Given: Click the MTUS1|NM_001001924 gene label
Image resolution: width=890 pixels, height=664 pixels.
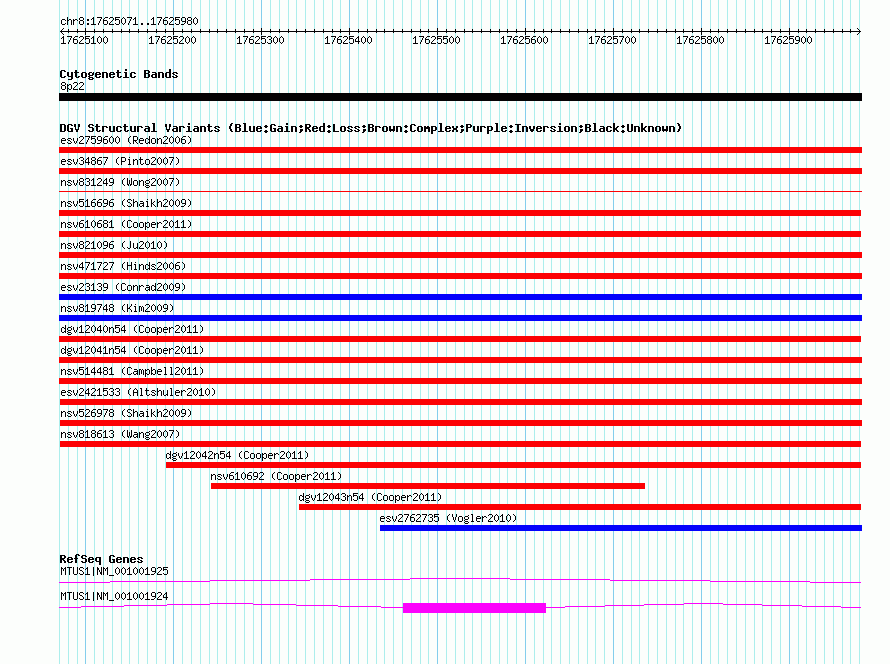Looking at the screenshot, I should (x=114, y=596).
